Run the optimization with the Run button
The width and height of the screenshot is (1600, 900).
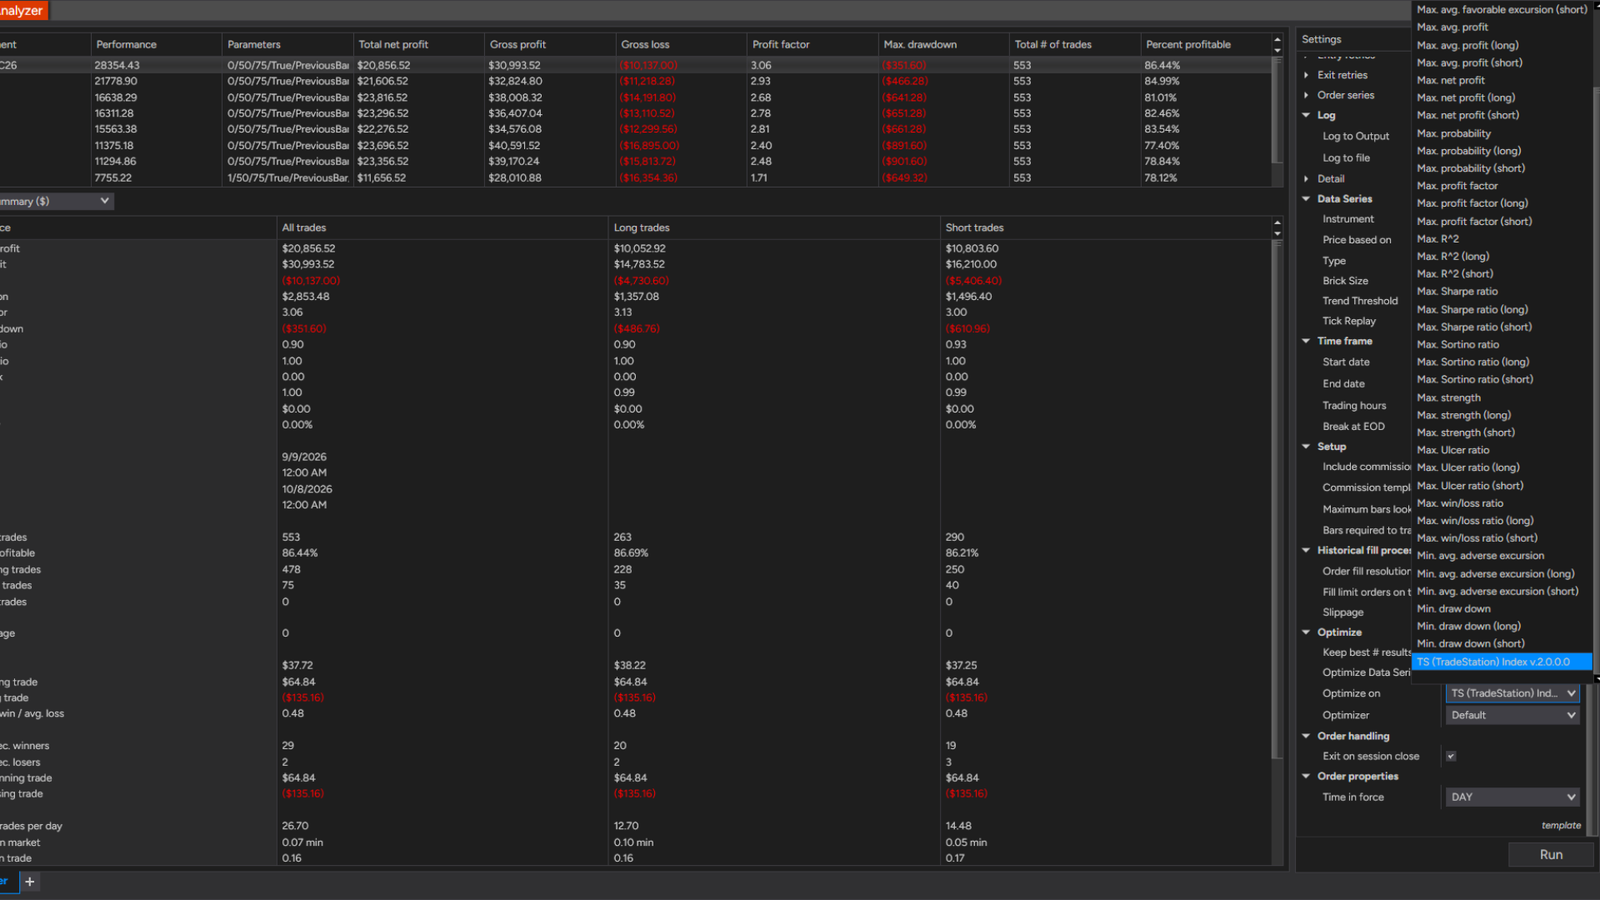pos(1551,855)
